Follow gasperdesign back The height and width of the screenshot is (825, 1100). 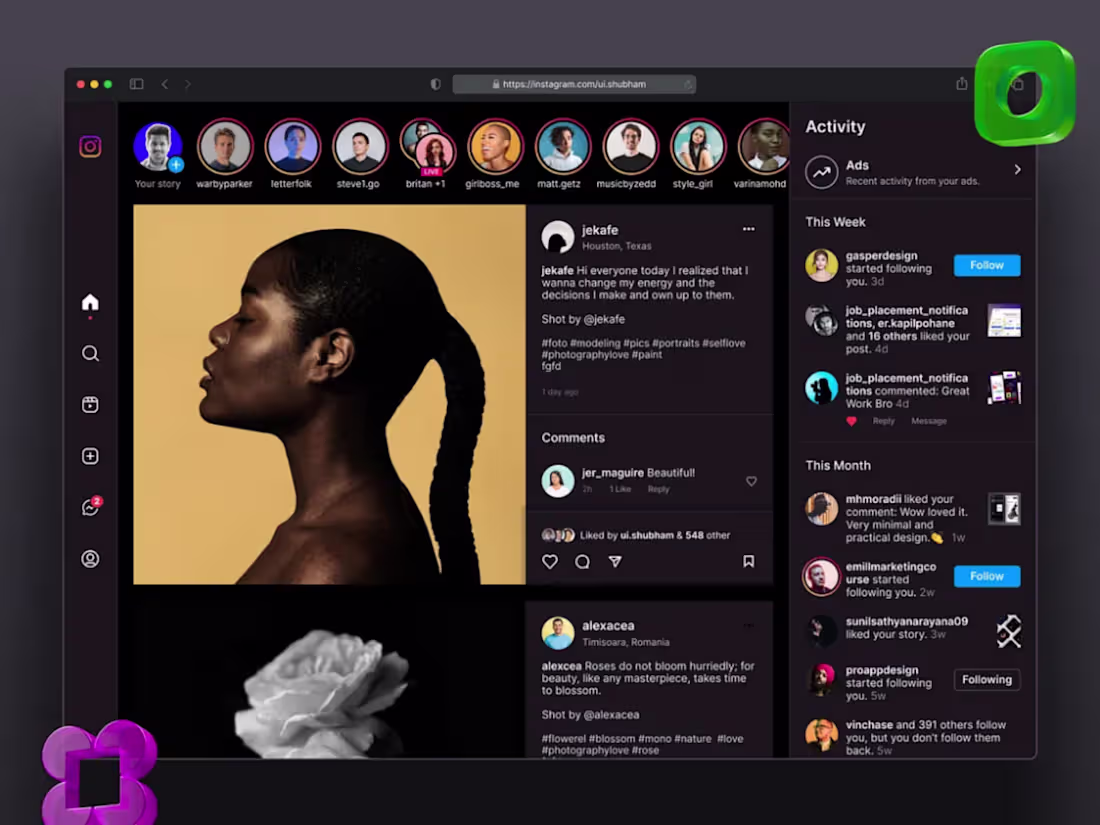986,265
